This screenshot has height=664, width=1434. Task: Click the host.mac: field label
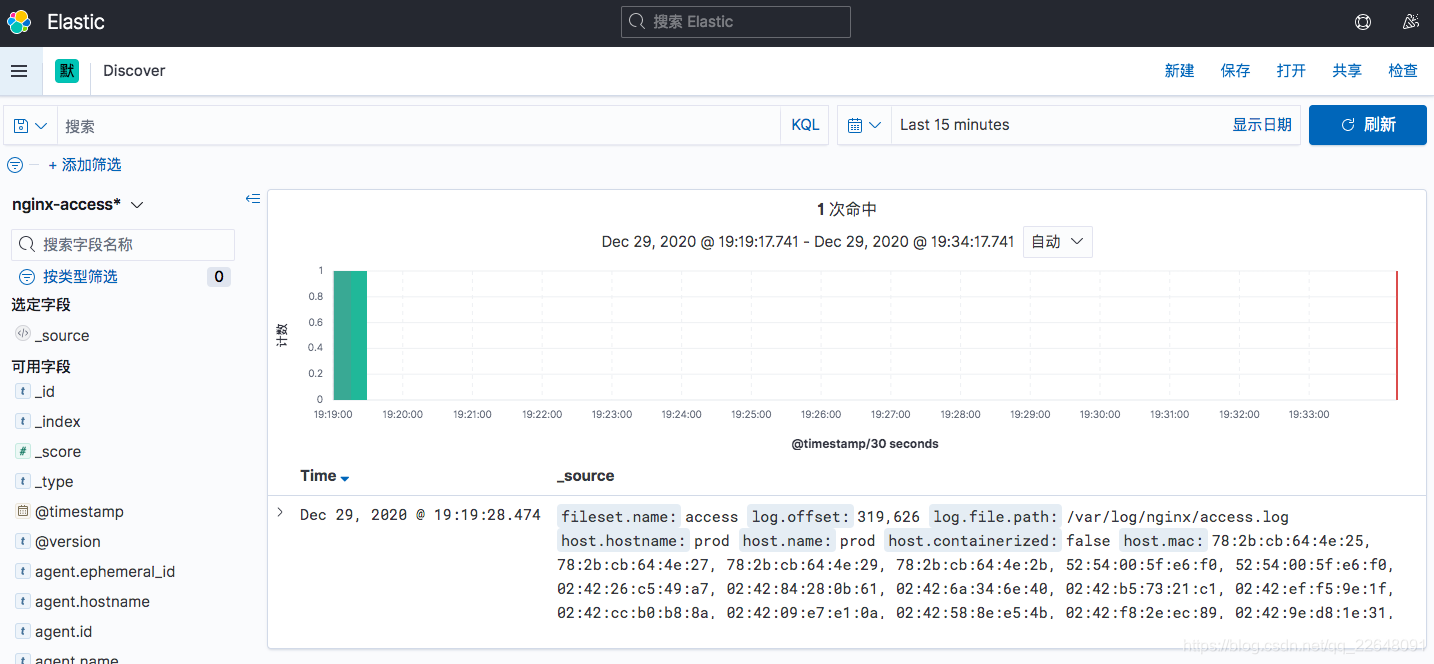coord(1164,541)
